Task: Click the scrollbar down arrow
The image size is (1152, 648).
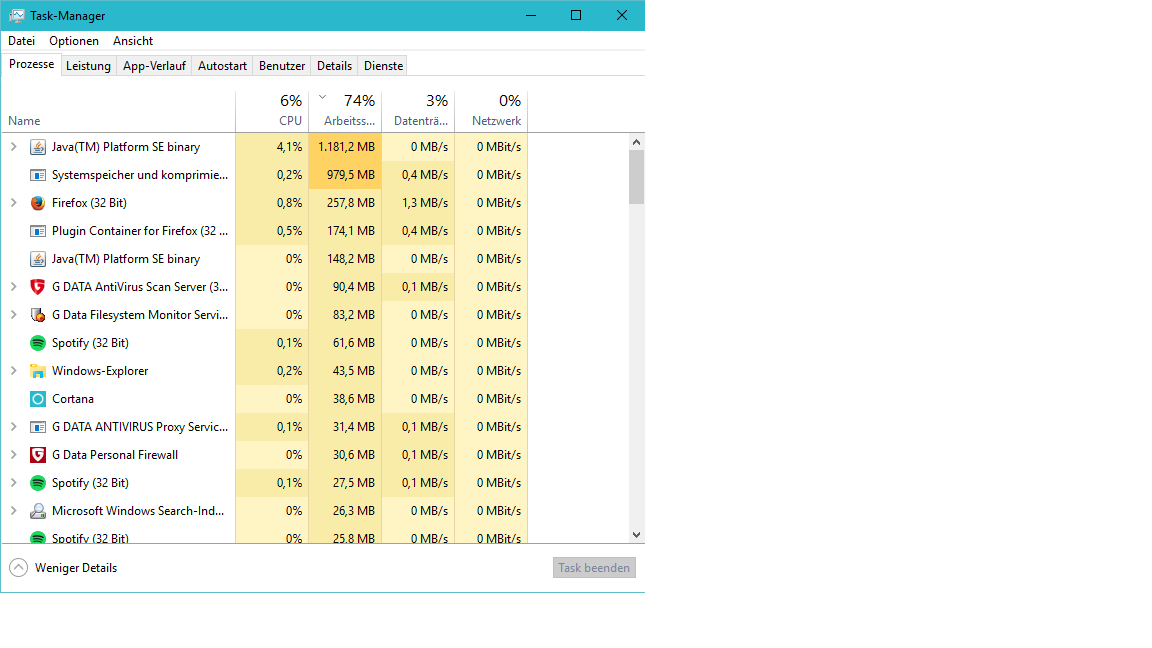Action: [x=636, y=535]
